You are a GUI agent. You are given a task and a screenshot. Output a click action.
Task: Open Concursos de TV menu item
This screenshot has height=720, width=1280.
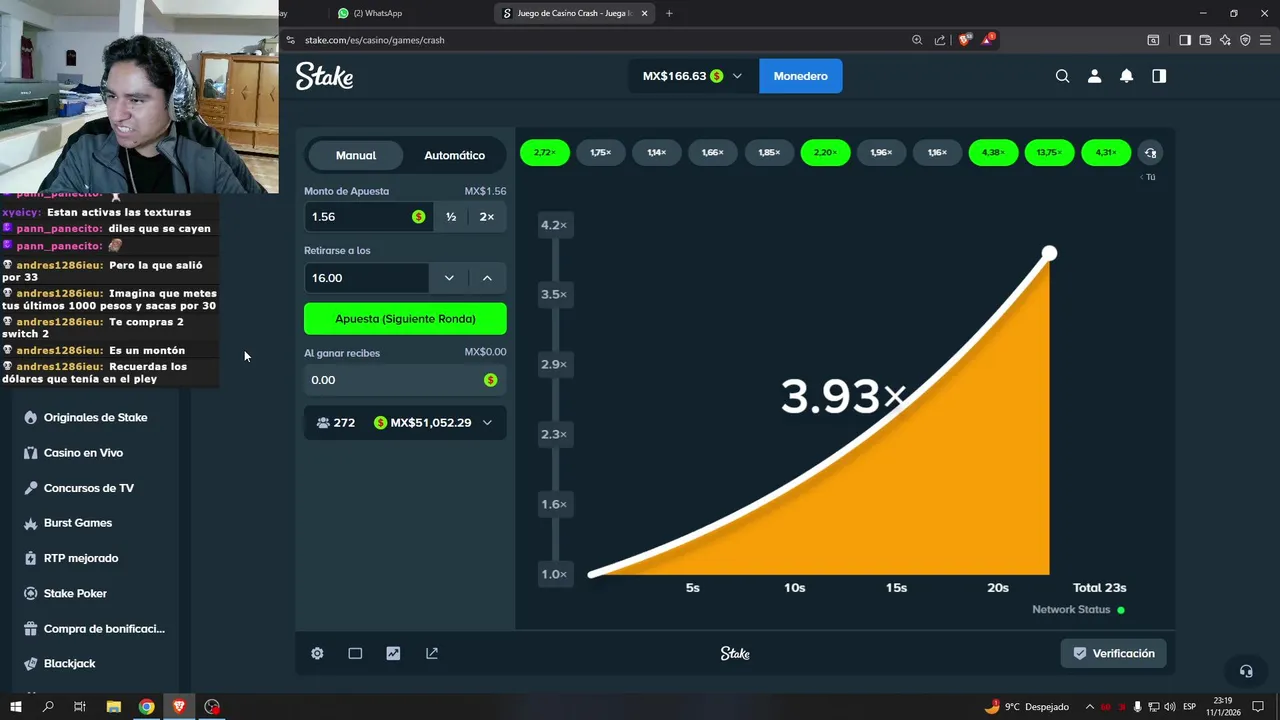pos(88,488)
